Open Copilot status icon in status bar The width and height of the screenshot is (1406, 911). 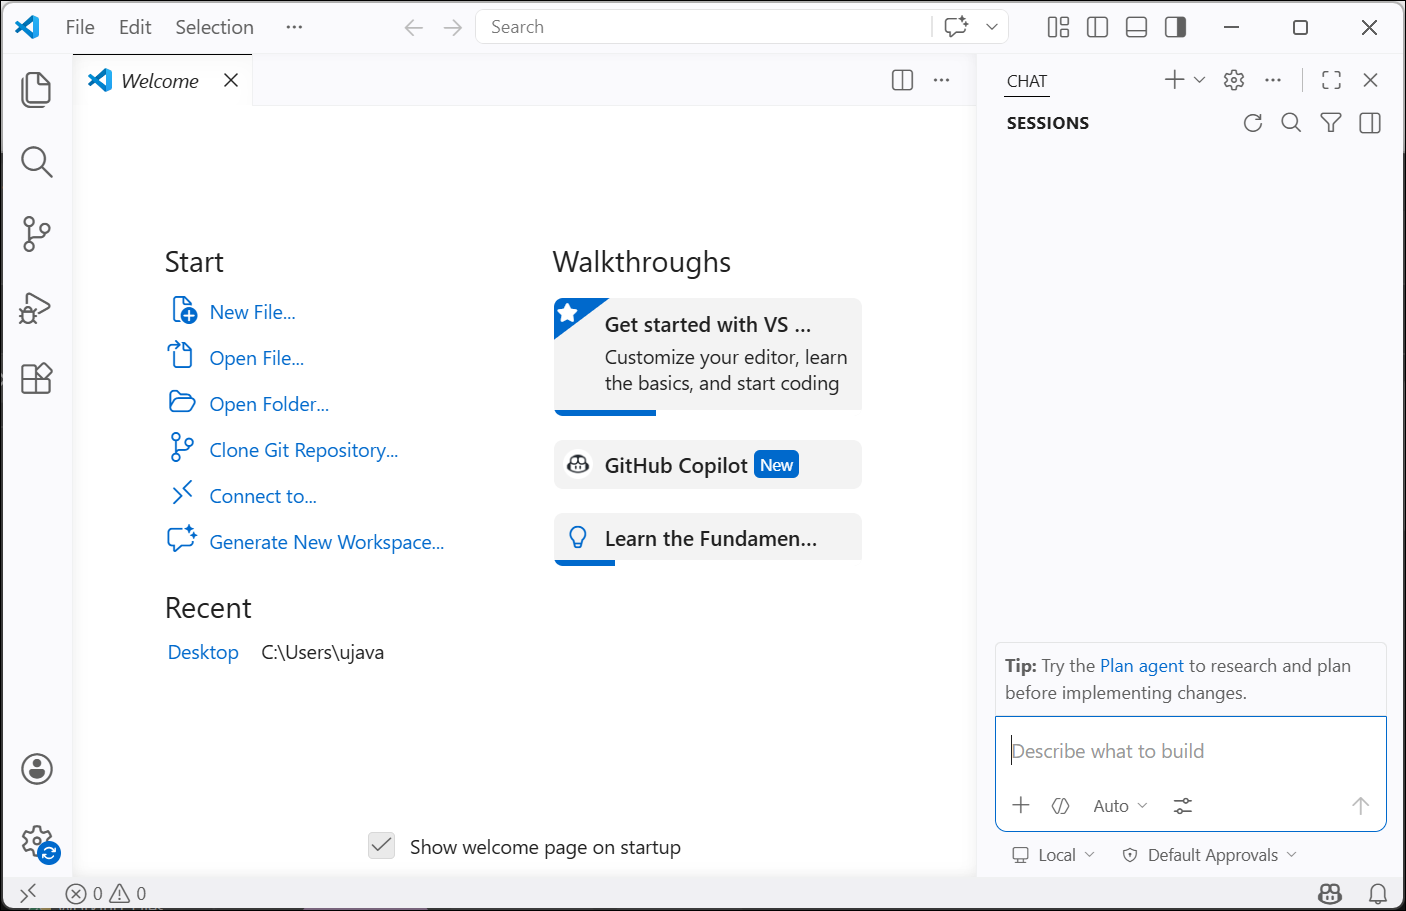point(1330,893)
